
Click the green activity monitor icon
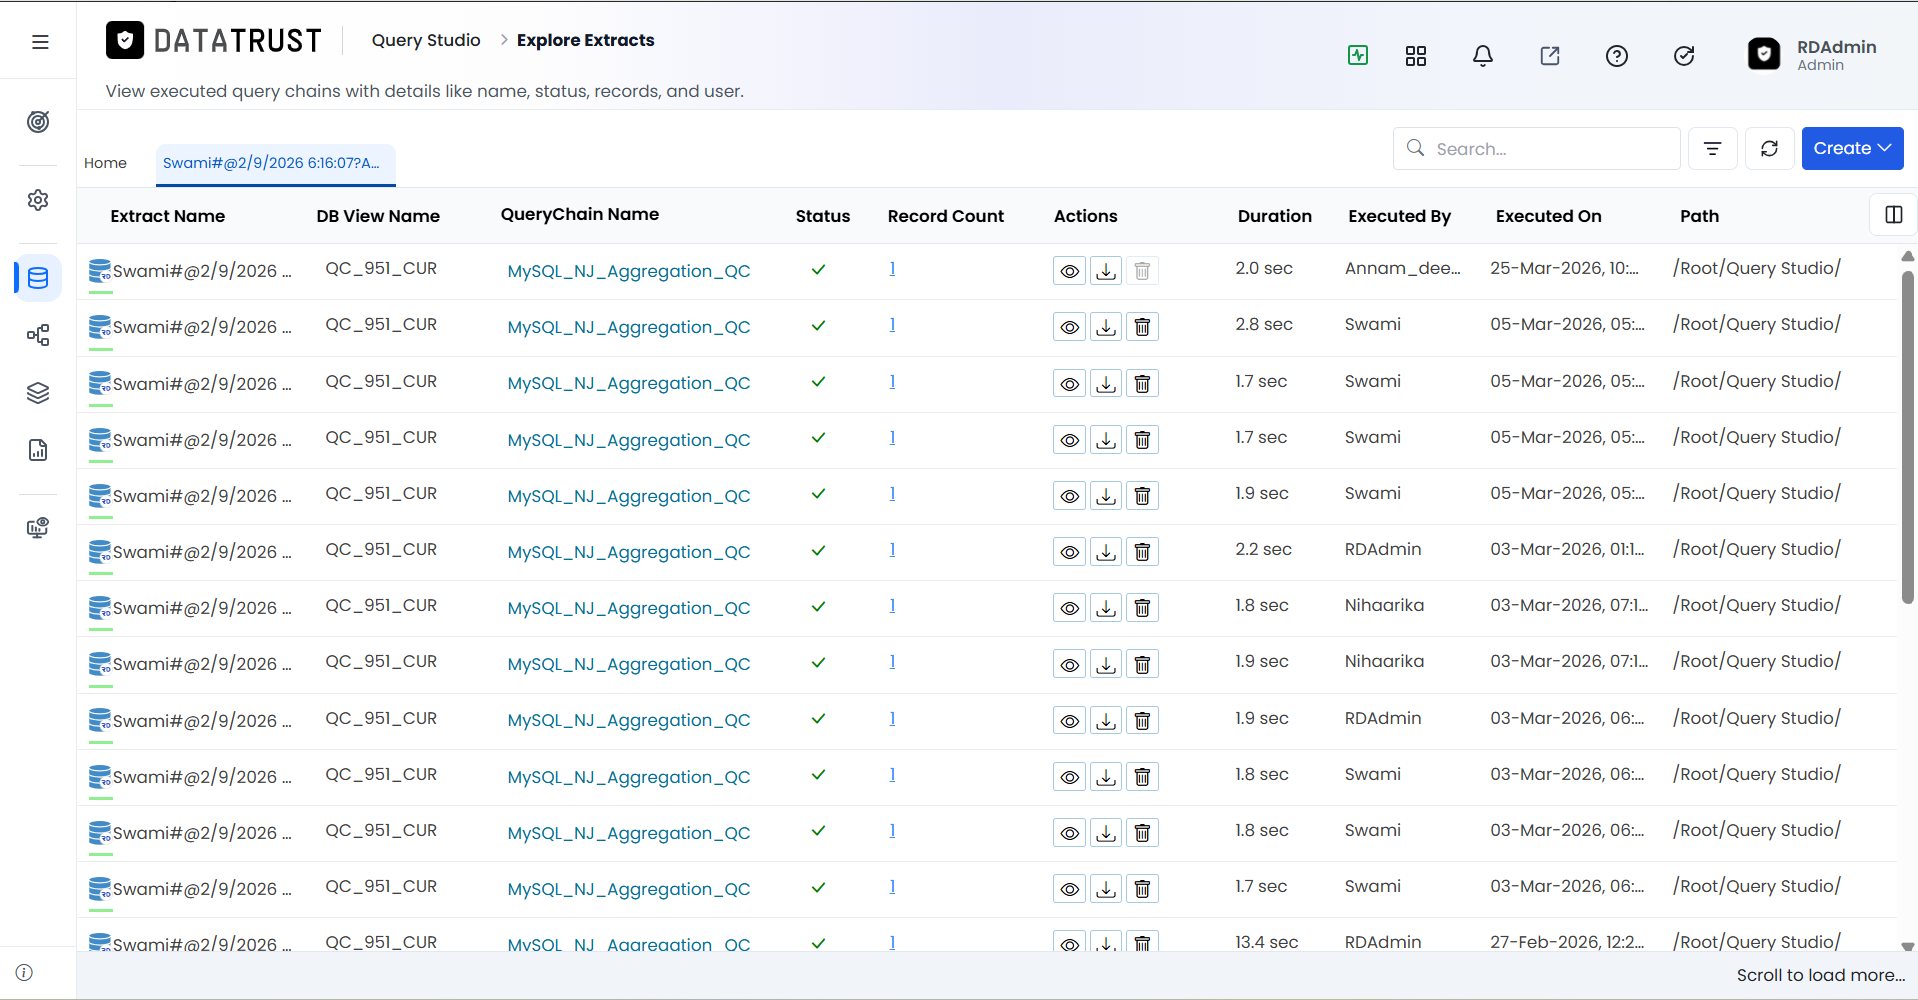(x=1358, y=56)
